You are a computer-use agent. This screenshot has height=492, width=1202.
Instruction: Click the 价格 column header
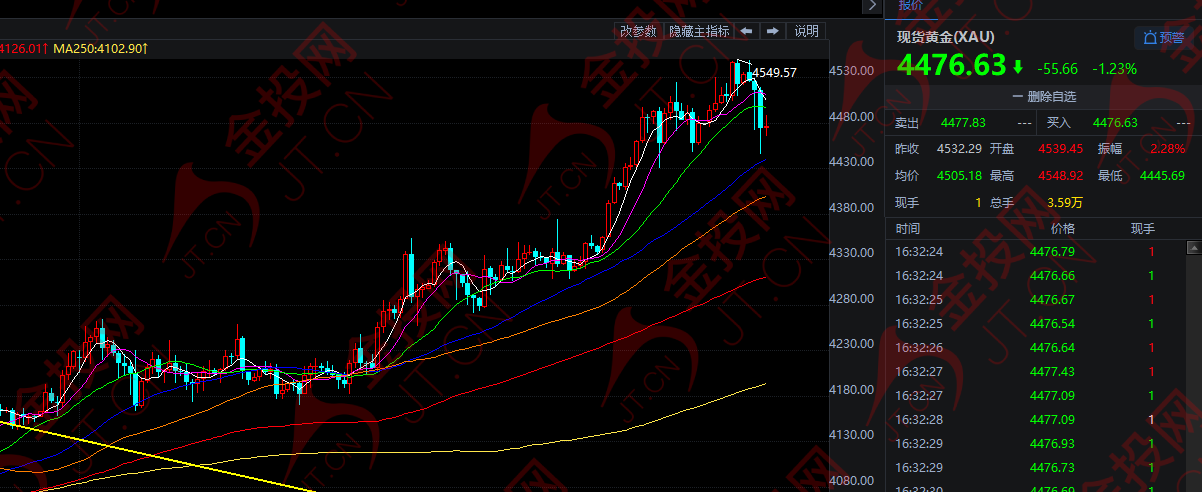[1062, 229]
